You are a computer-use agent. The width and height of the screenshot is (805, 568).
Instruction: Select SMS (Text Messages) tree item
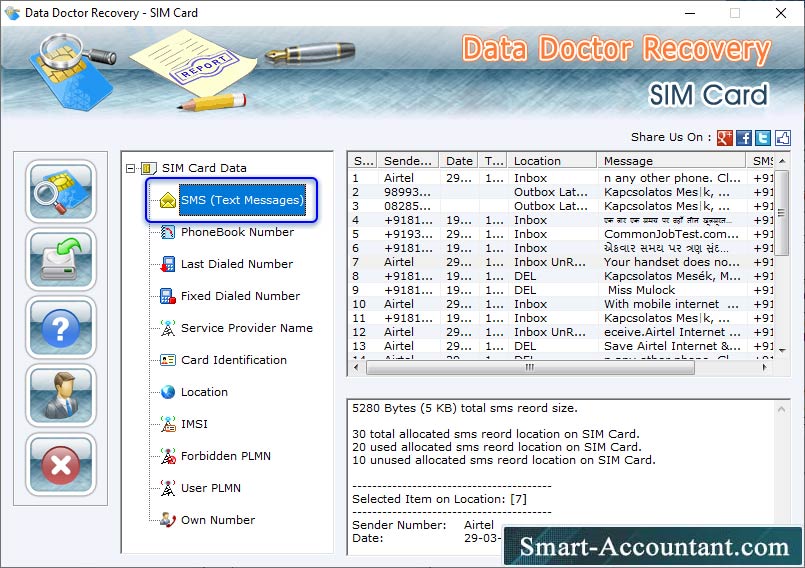[x=242, y=200]
